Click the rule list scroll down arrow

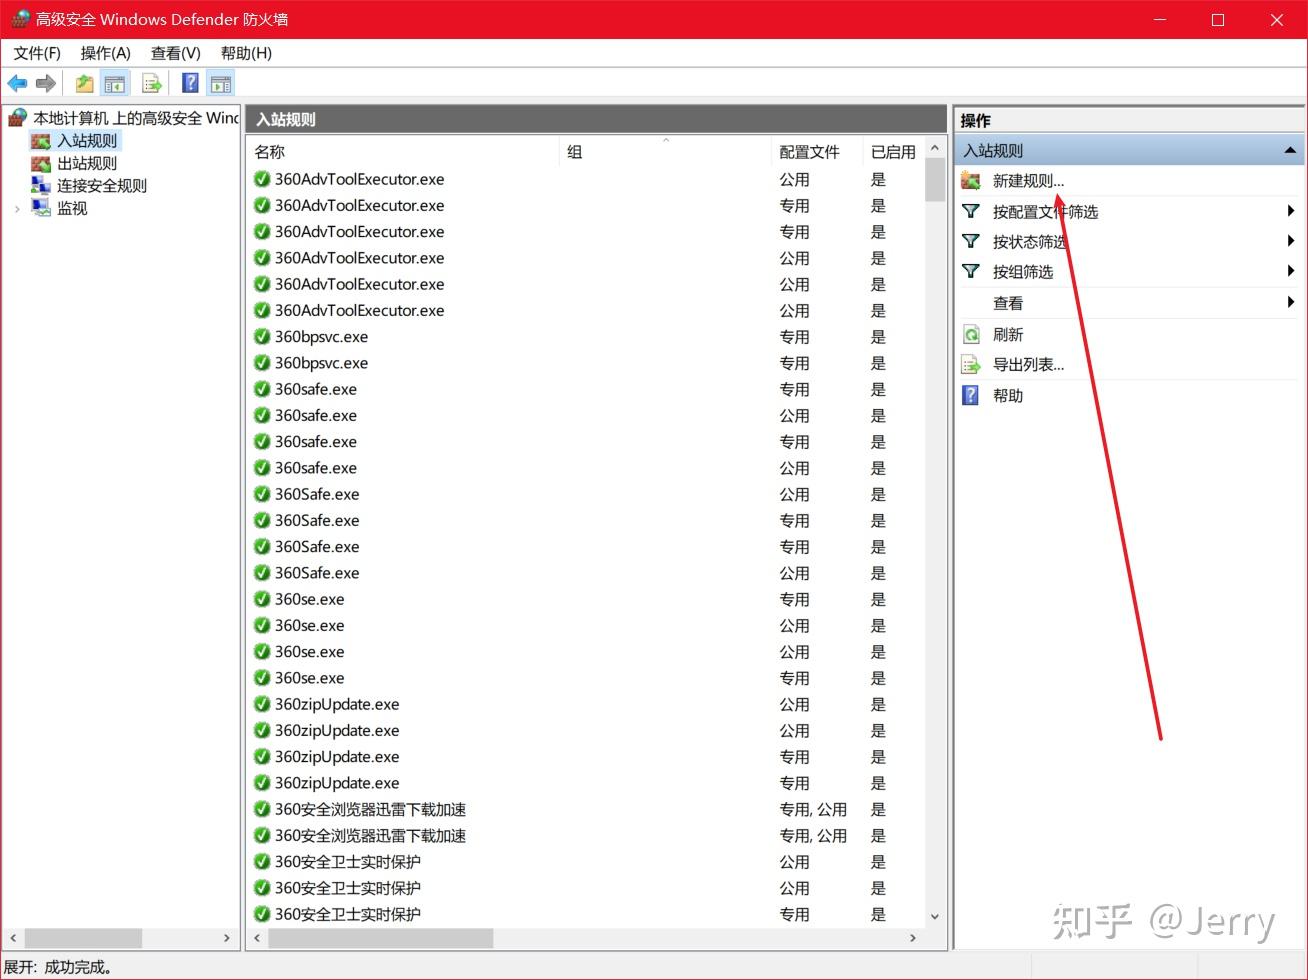(935, 915)
